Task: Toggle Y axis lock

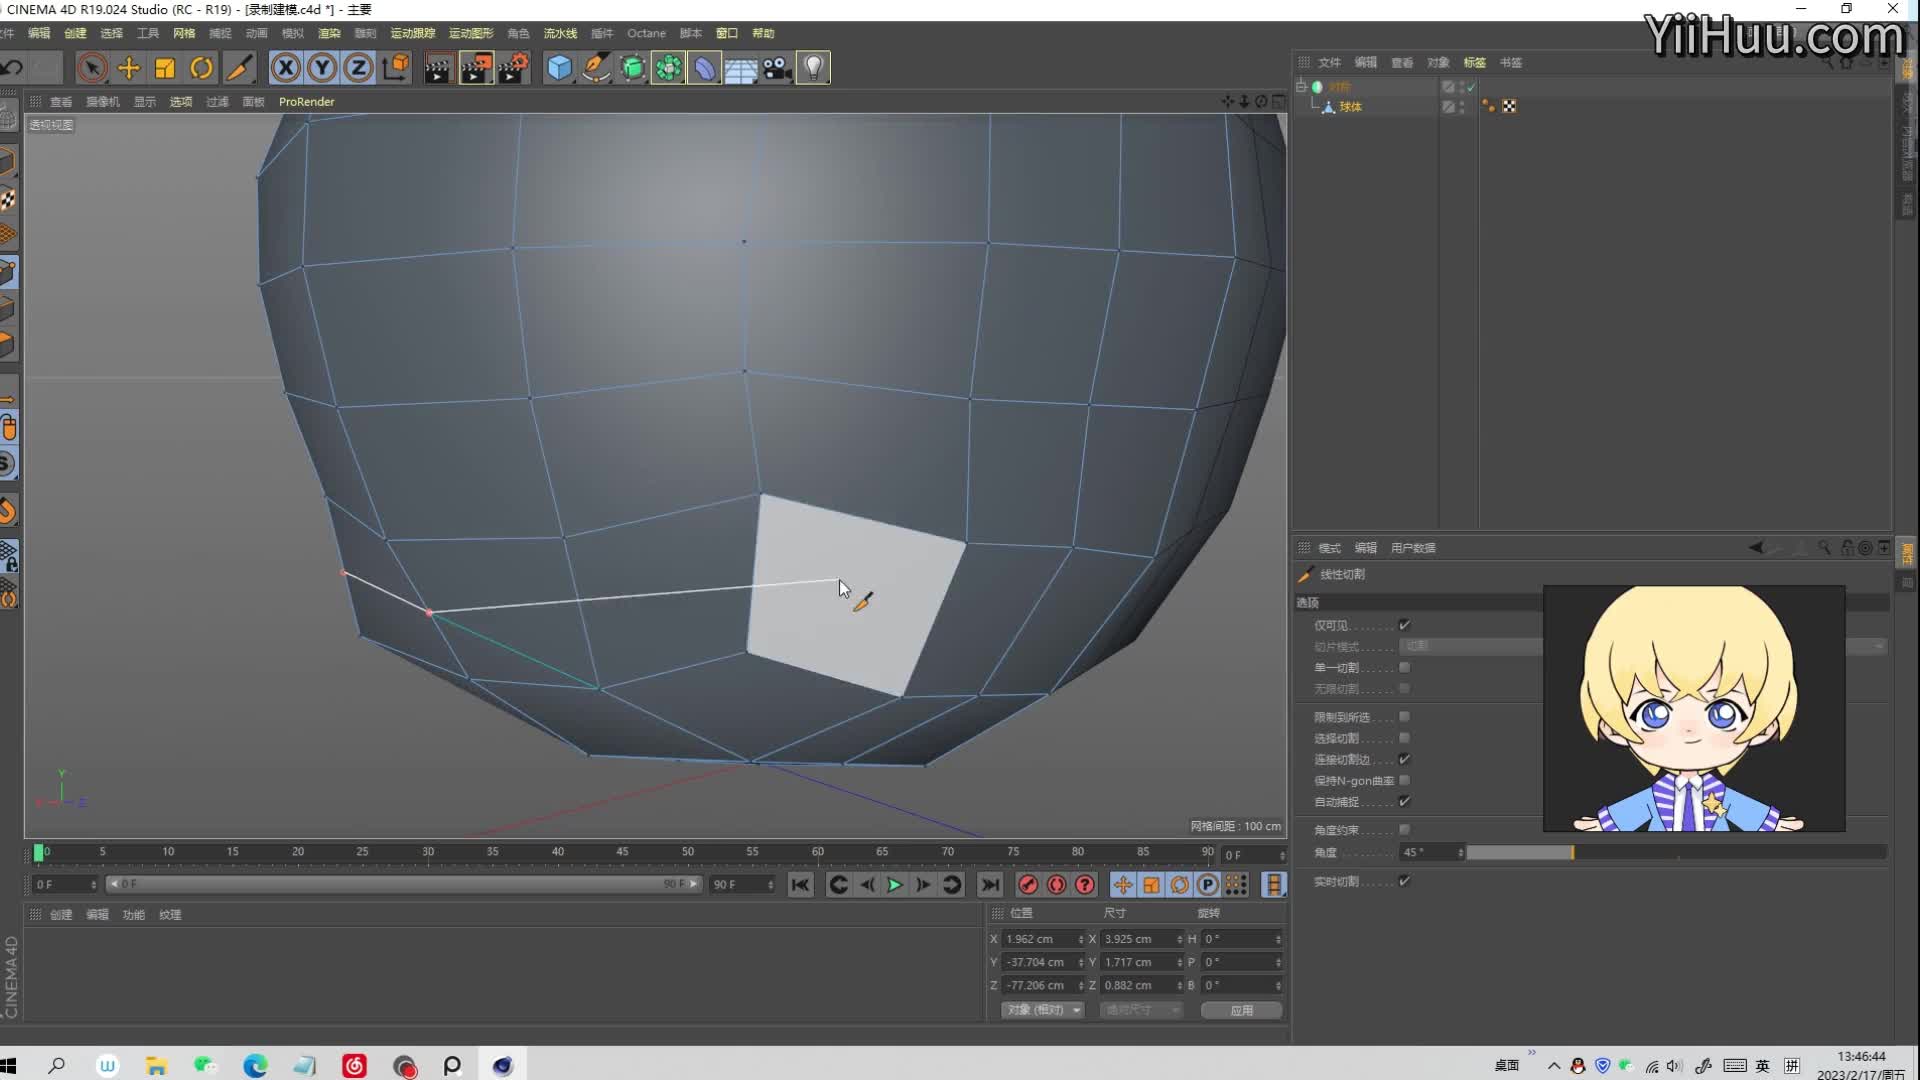Action: click(322, 68)
